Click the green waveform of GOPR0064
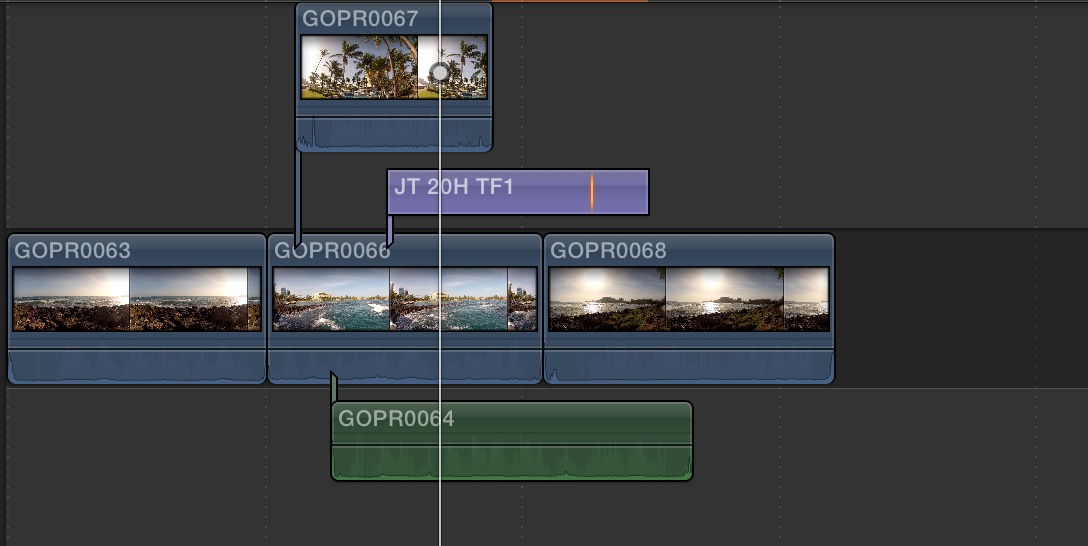Screen dimensions: 1088x546 (x=510, y=461)
